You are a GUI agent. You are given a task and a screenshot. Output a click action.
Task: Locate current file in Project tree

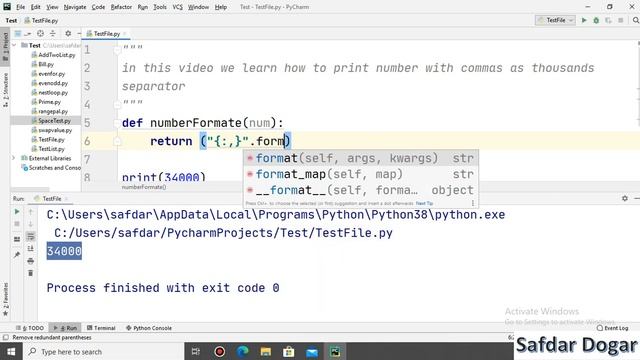40,33
